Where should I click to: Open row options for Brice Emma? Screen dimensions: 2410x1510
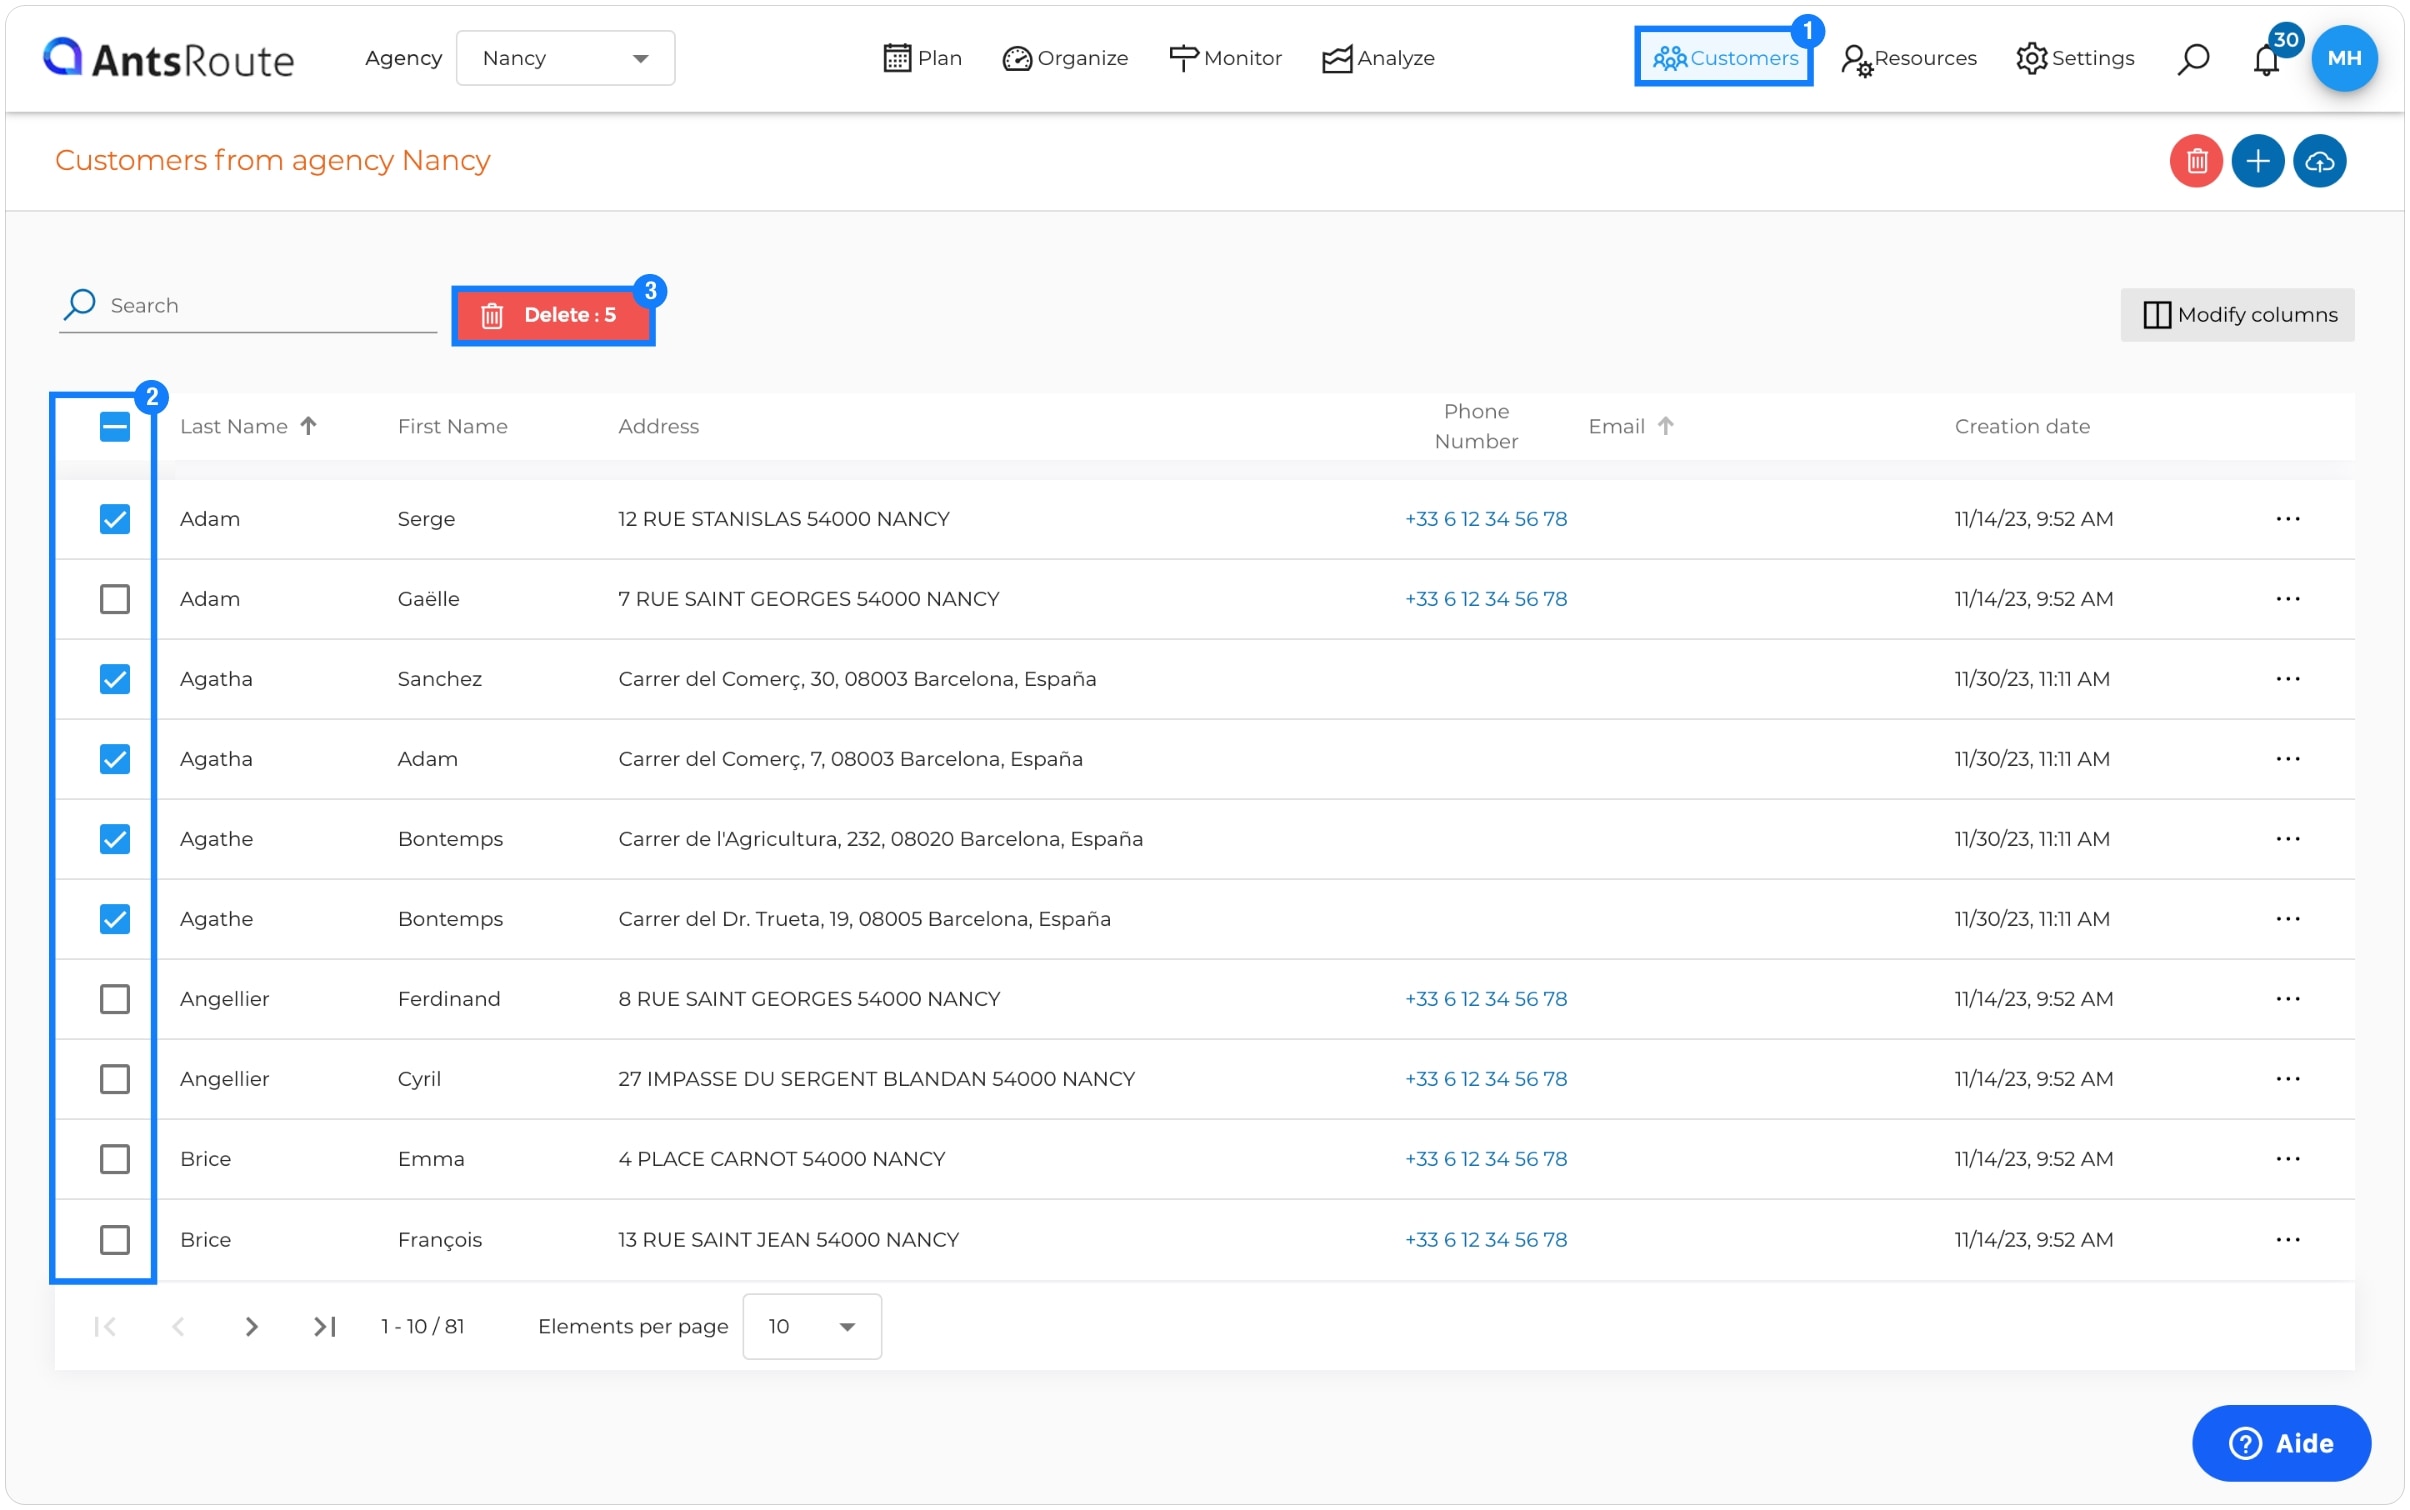click(2287, 1159)
